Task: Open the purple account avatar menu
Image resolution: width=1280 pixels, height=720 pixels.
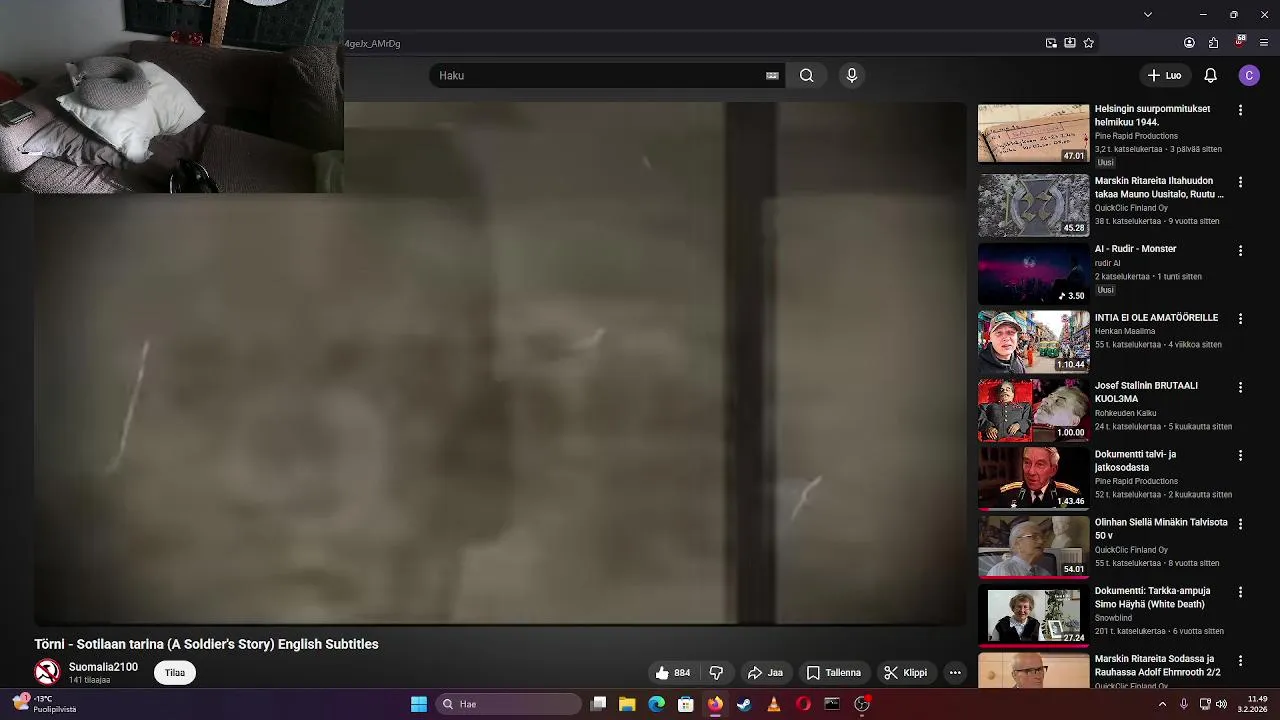Action: (x=1249, y=75)
